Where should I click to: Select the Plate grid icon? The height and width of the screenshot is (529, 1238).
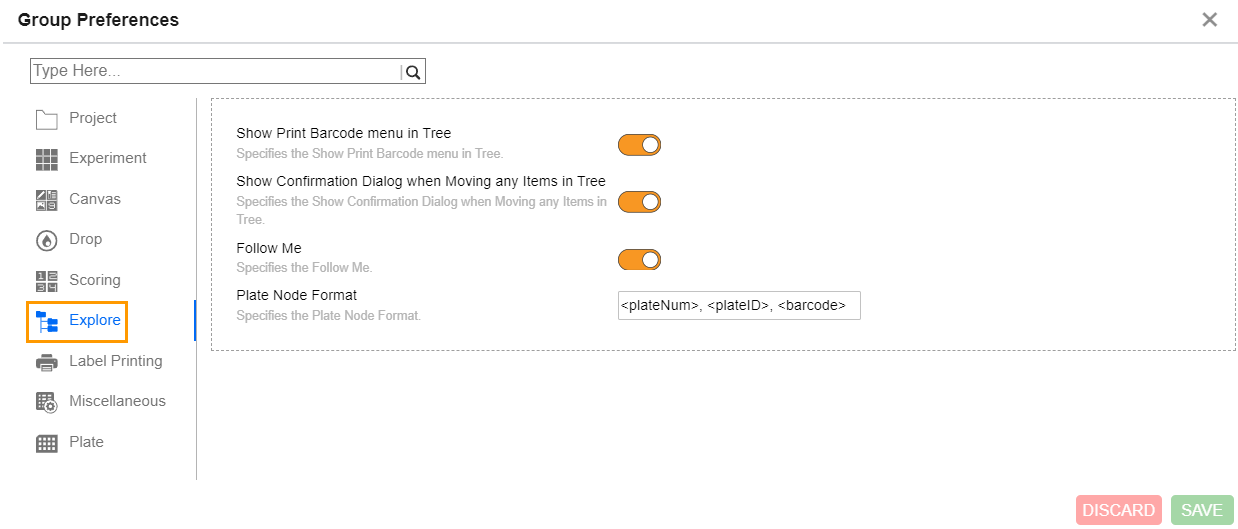47,443
